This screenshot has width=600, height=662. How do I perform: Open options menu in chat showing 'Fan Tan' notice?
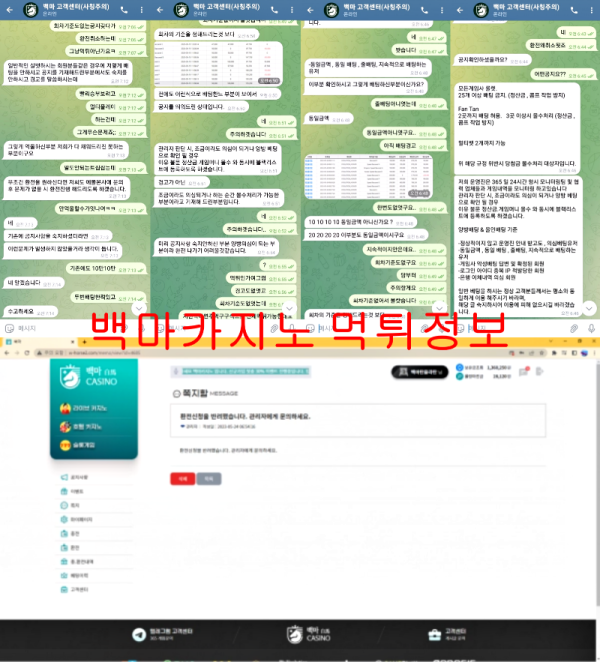592,10
